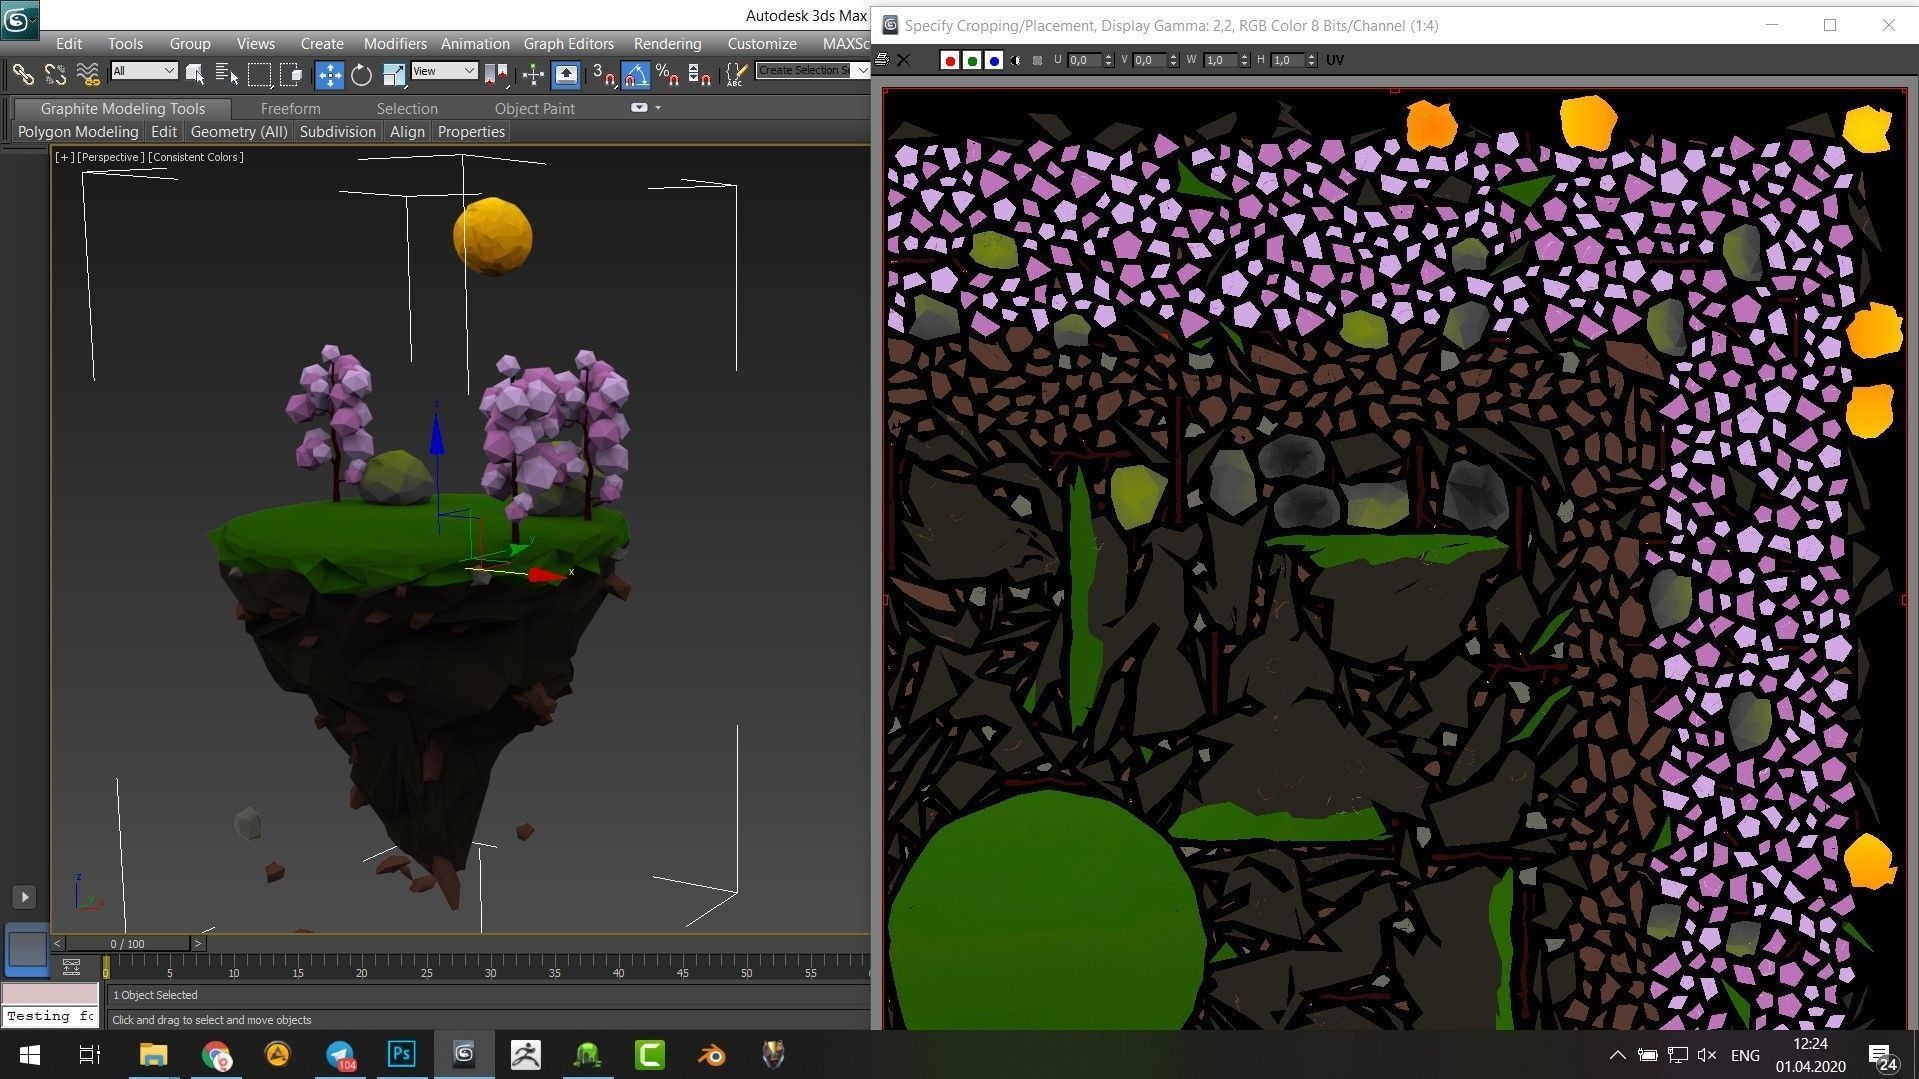Viewport: 1919px width, 1079px height.
Task: Open the Graph Editors menu
Action: click(x=568, y=43)
